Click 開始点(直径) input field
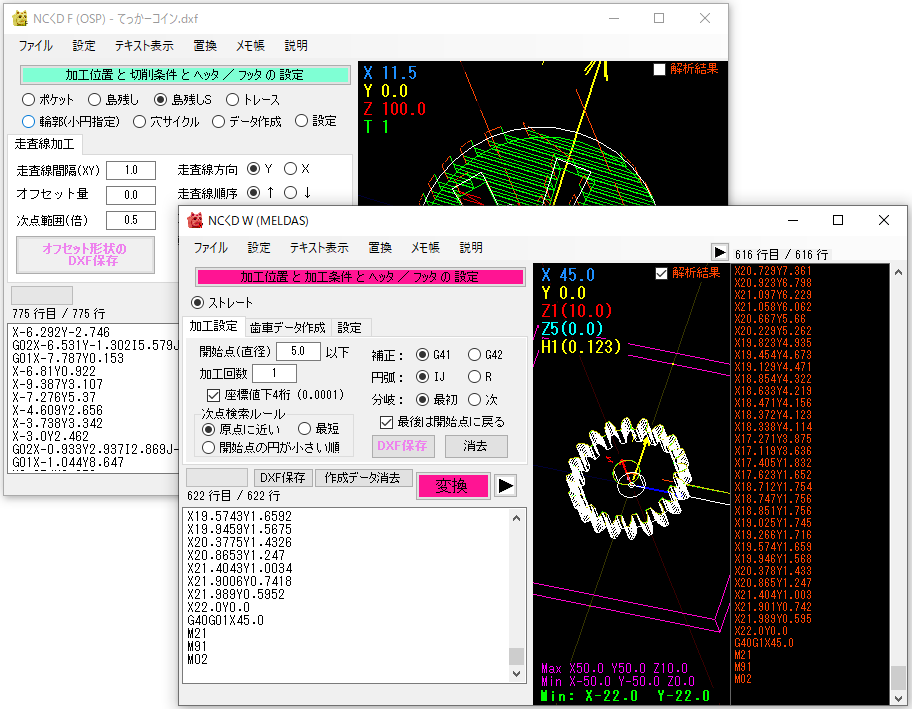This screenshot has width=912, height=709. click(x=298, y=351)
